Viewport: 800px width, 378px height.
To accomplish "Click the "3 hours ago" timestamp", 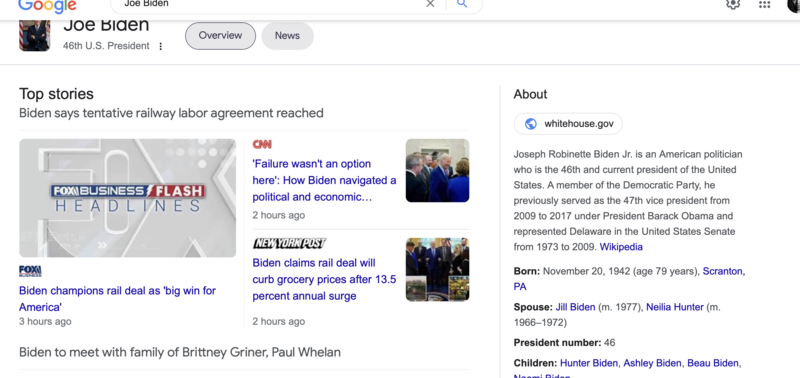I will (x=45, y=321).
